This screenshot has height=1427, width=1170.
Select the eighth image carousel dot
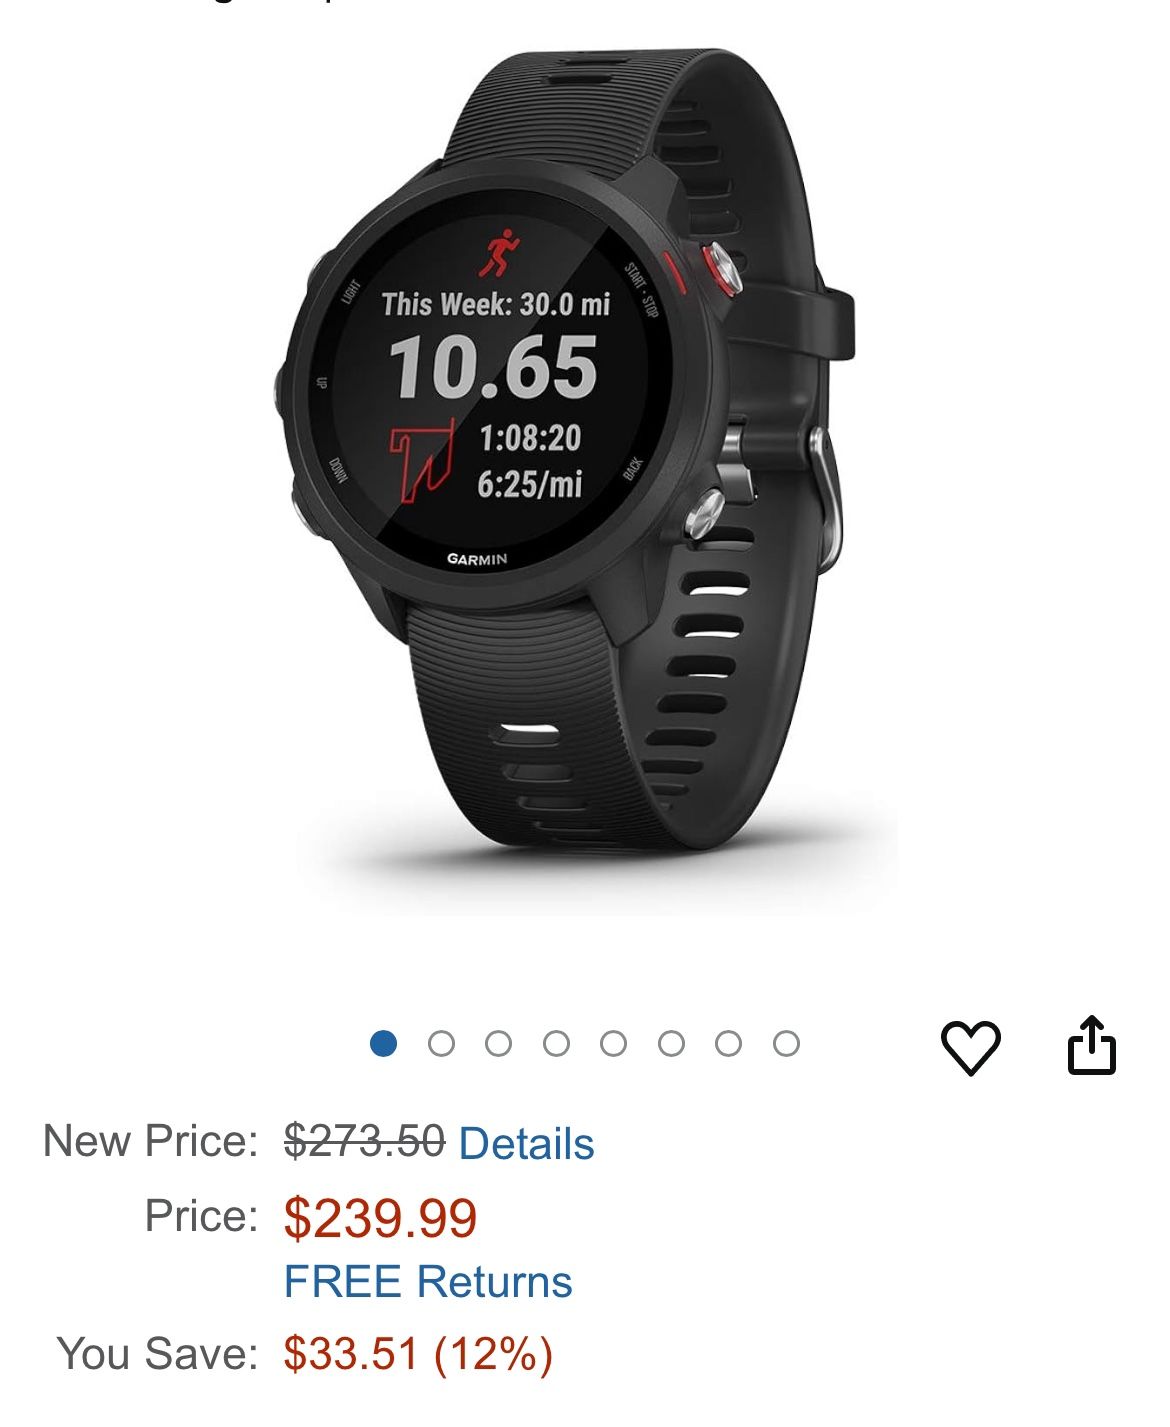[x=786, y=1044]
